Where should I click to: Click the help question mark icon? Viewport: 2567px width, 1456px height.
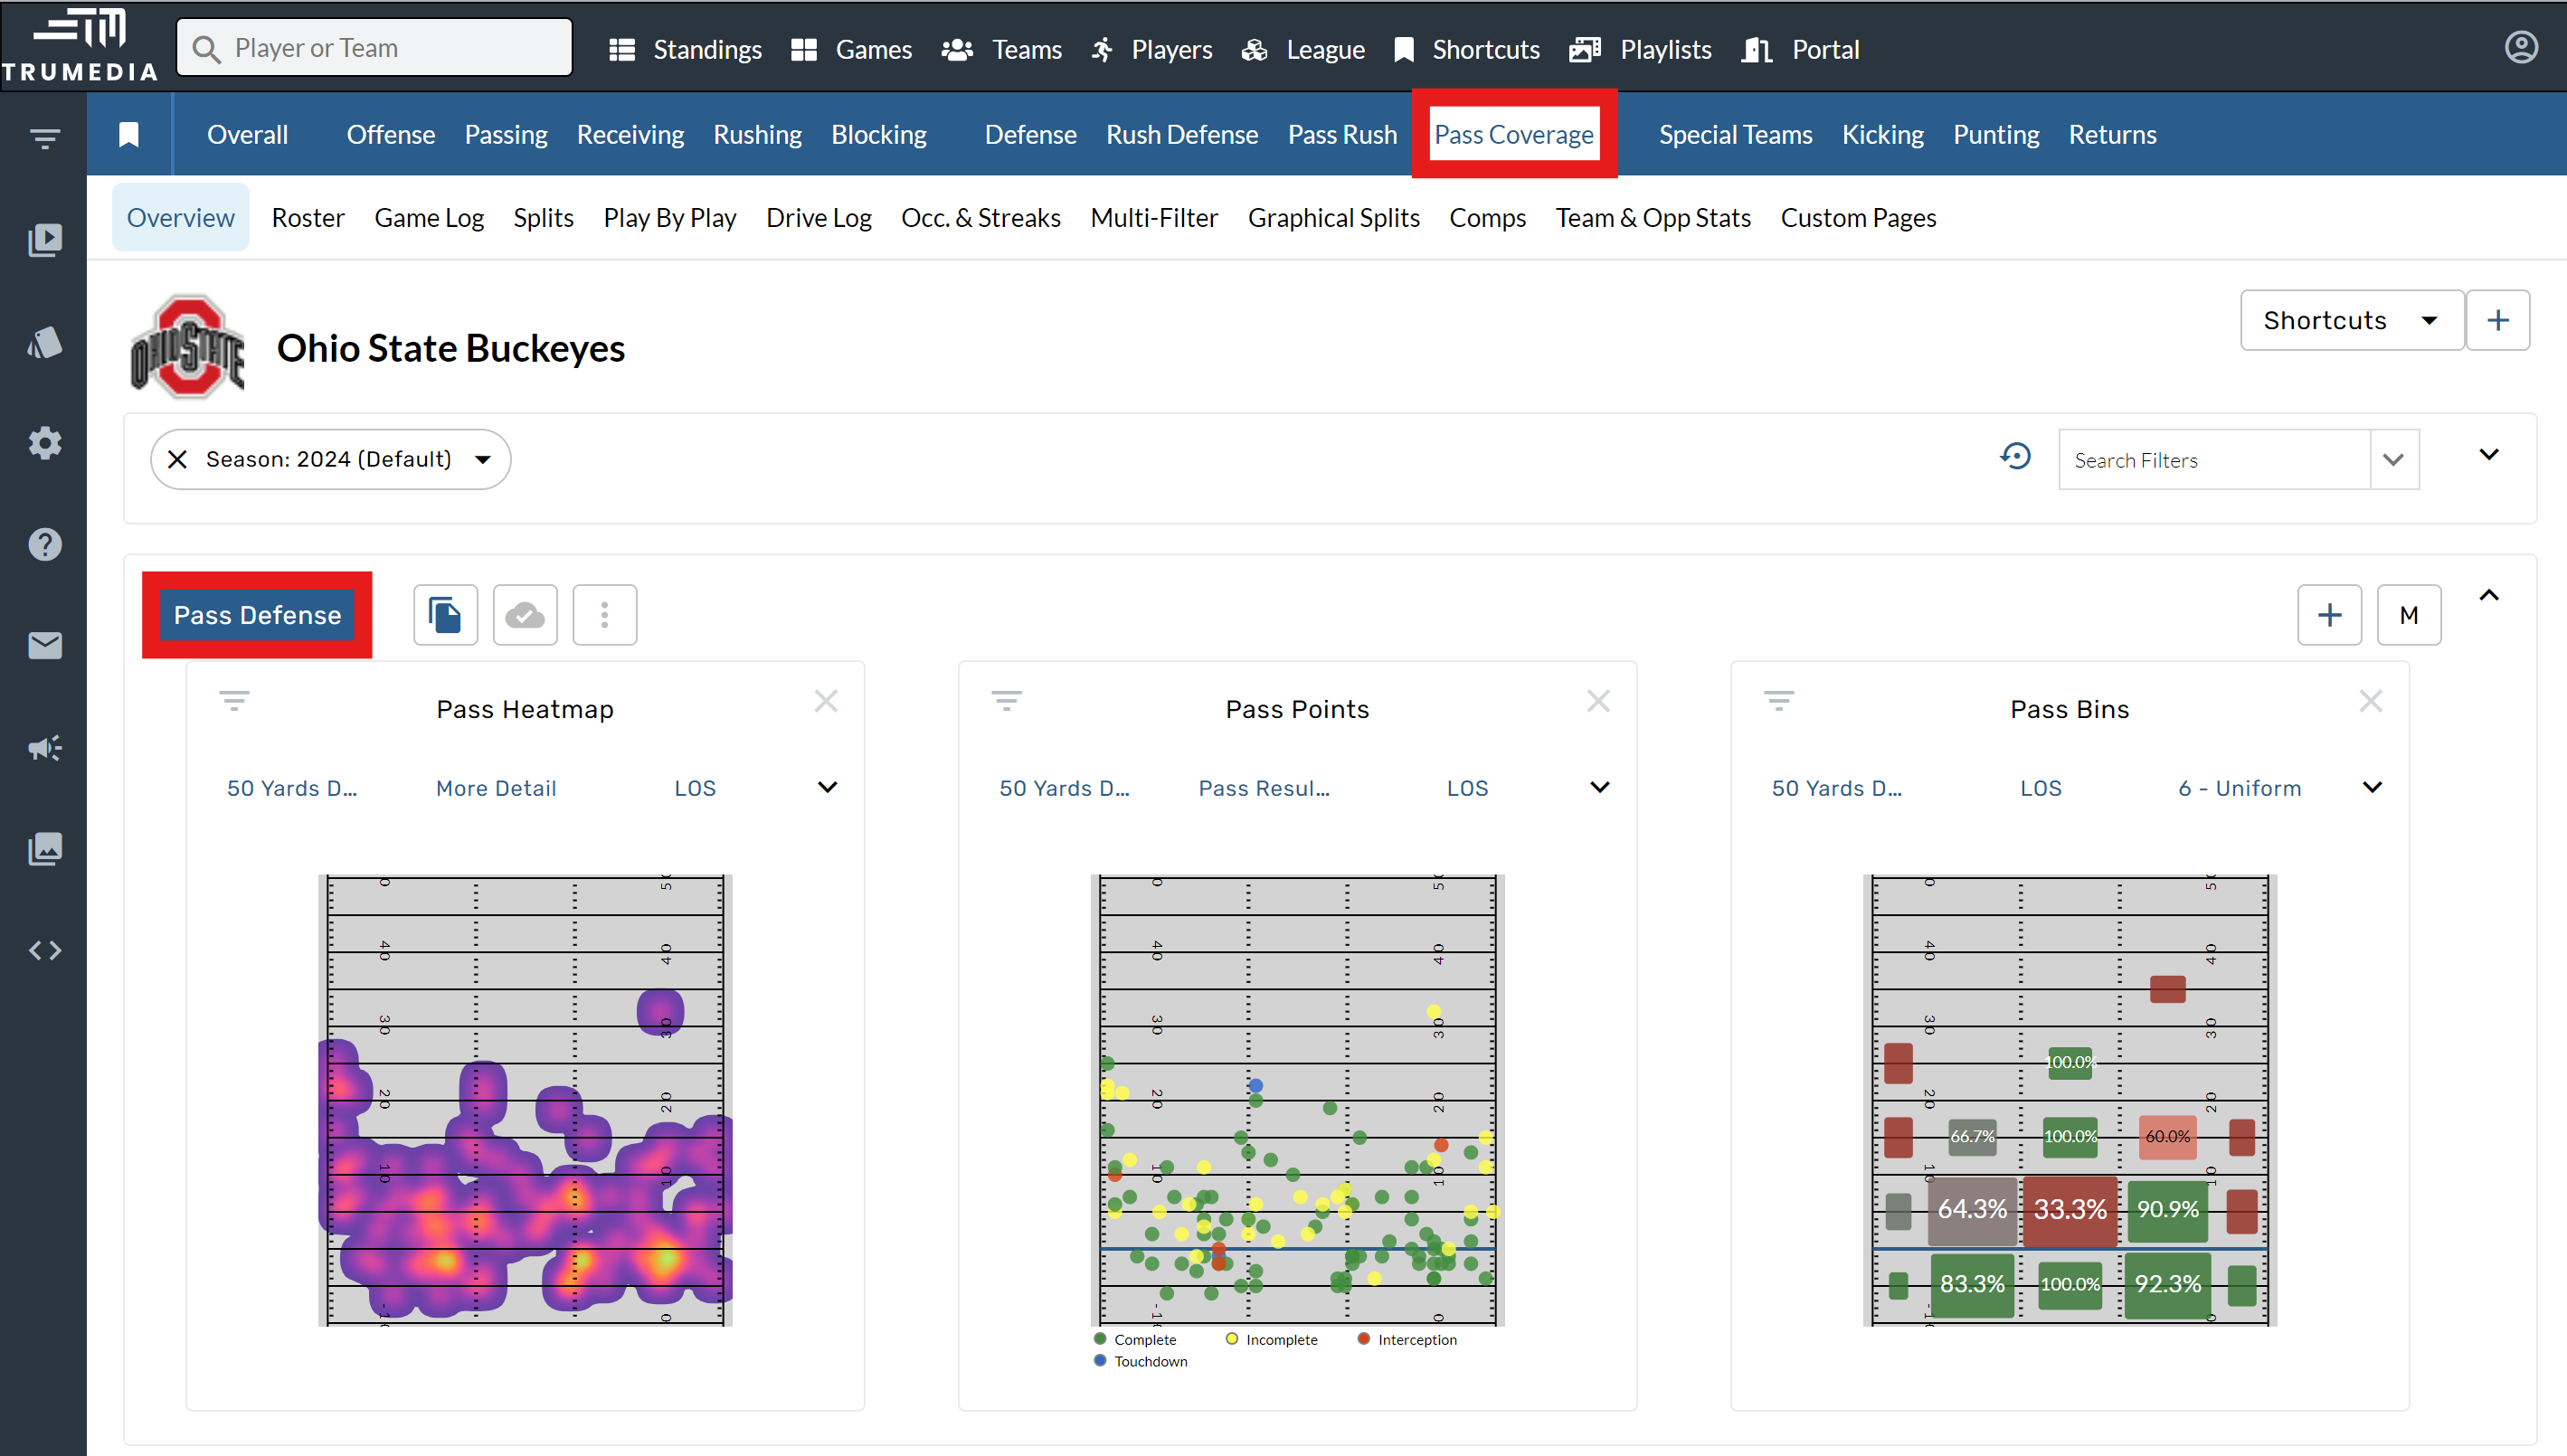pos(44,544)
